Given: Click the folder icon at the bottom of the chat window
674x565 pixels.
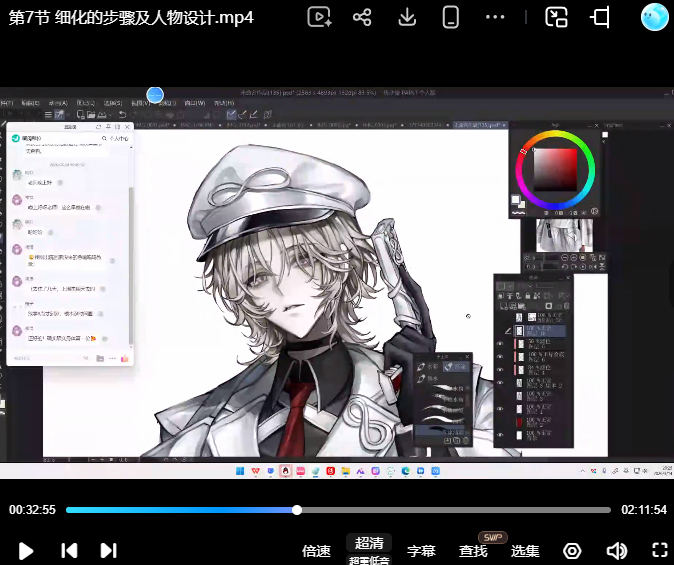Looking at the screenshot, I should click(100, 358).
